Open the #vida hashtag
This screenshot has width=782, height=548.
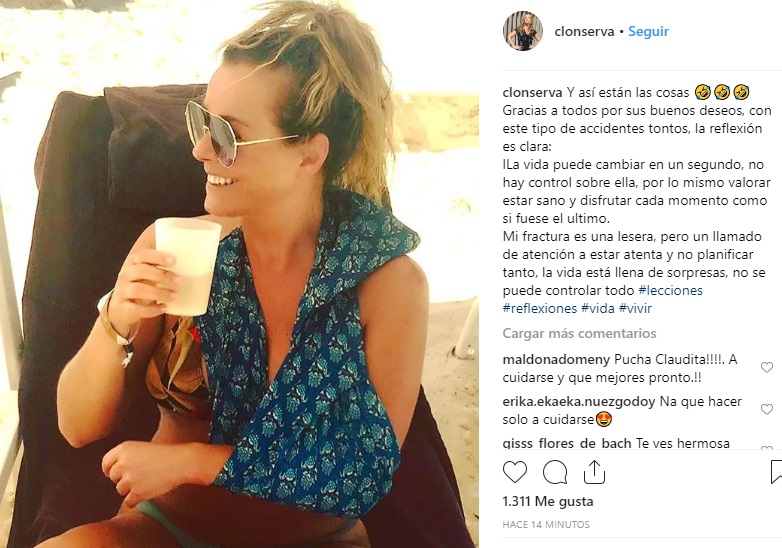tap(597, 308)
